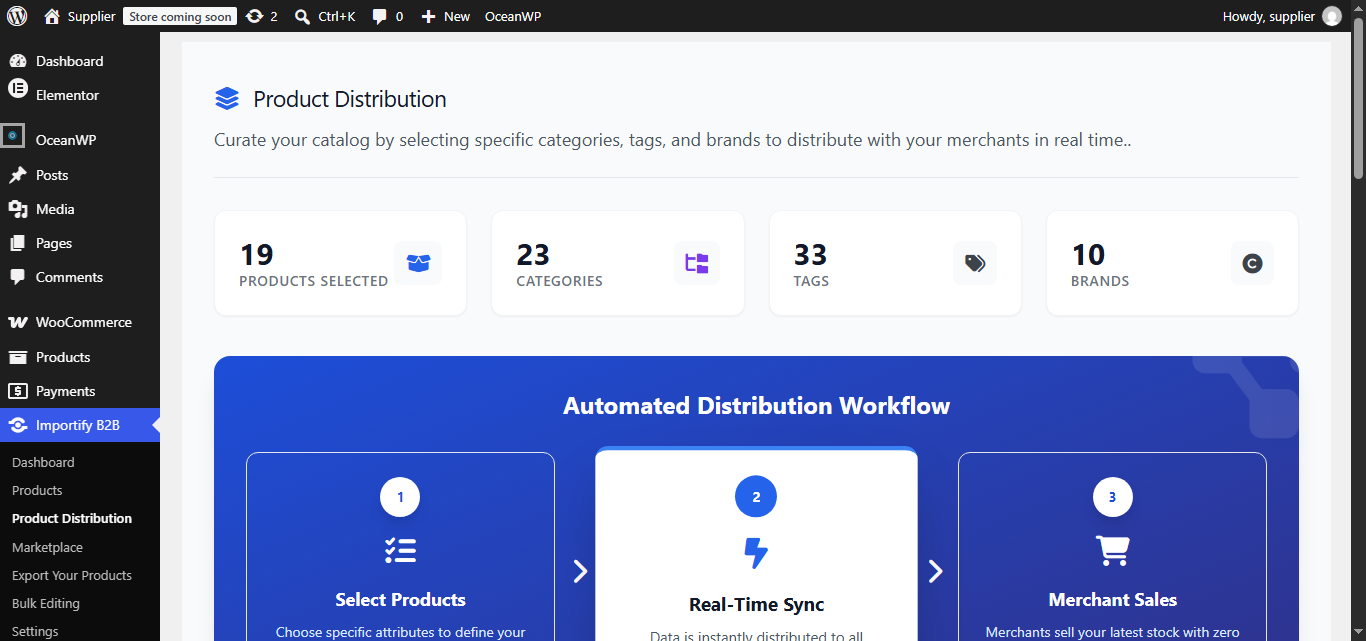
Task: Open Export Your Products submenu
Action: coord(72,575)
